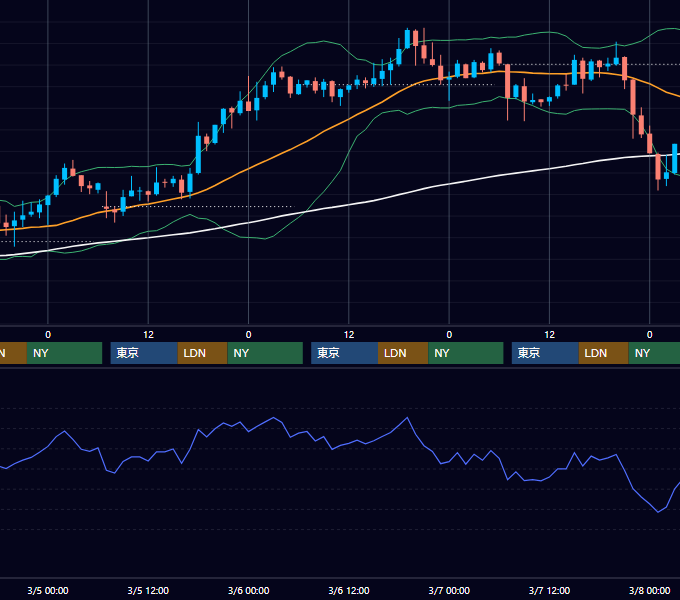Click NY session block spanning 3/7 00:00
Screen dimensions: 680x600
[x=466, y=353]
